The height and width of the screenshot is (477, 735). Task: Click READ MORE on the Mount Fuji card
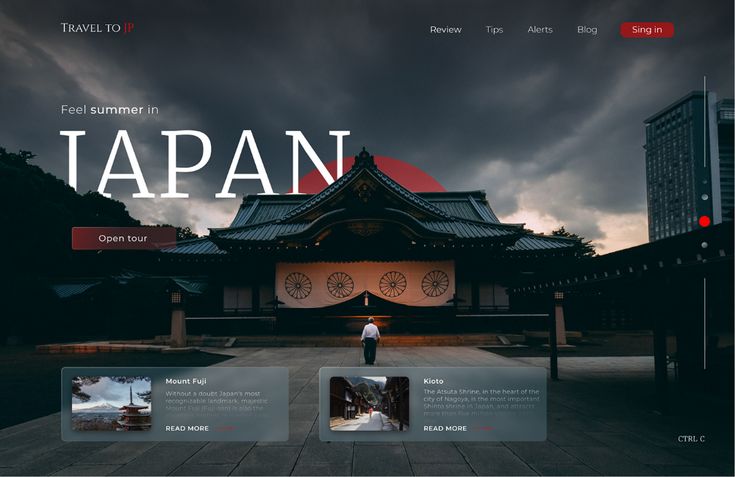[187, 428]
